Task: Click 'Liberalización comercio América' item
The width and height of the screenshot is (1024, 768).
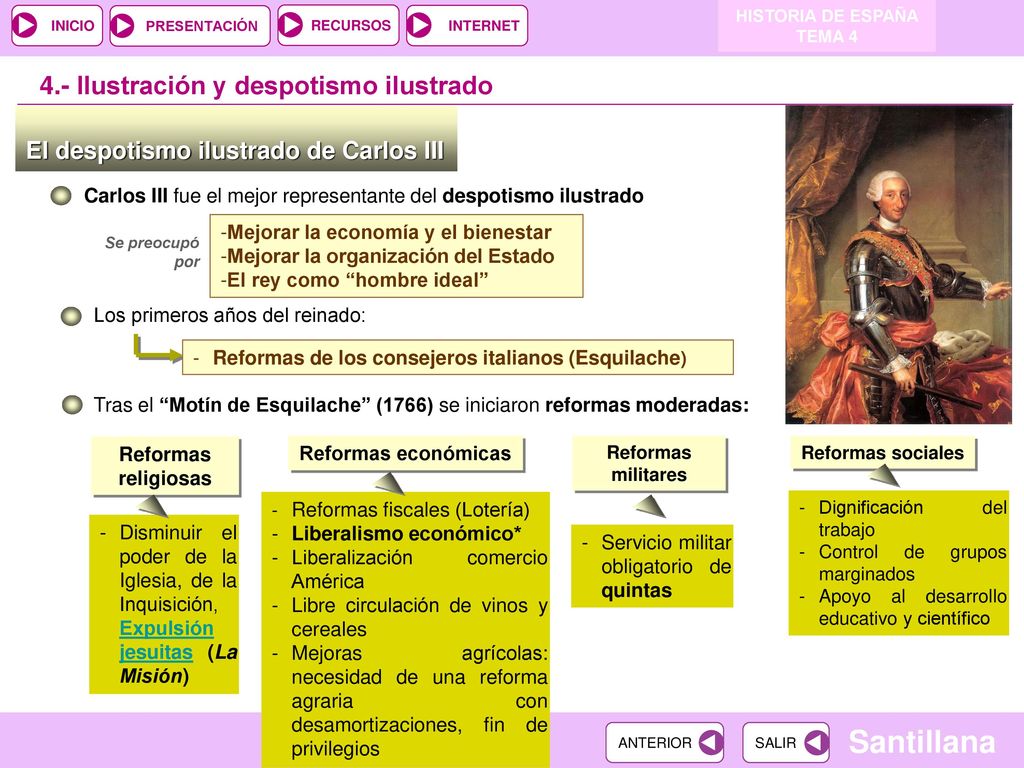Action: tap(419, 569)
